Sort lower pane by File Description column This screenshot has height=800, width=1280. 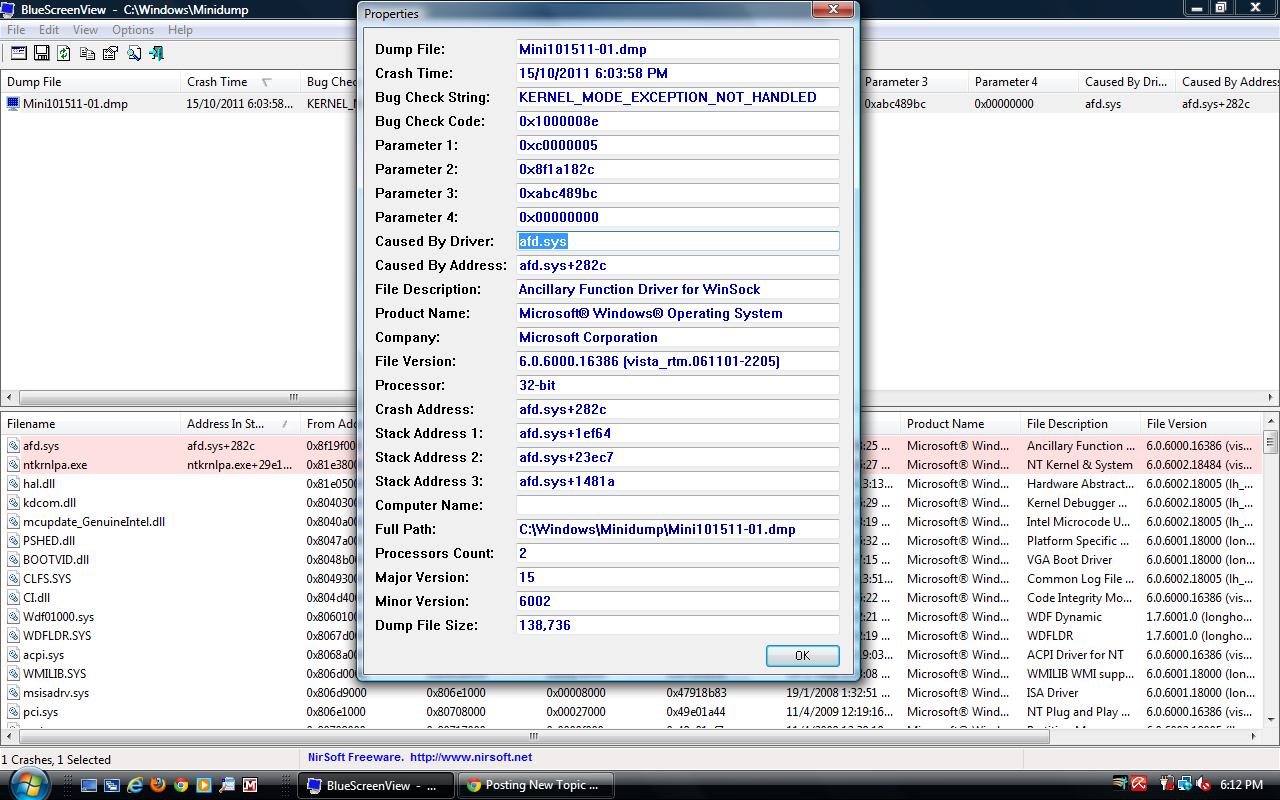tap(1080, 424)
